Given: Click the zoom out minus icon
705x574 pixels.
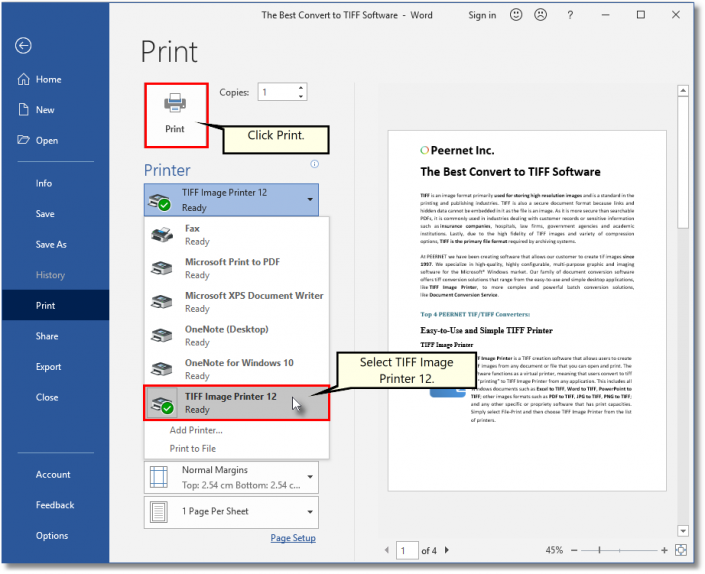Looking at the screenshot, I should coord(574,550).
